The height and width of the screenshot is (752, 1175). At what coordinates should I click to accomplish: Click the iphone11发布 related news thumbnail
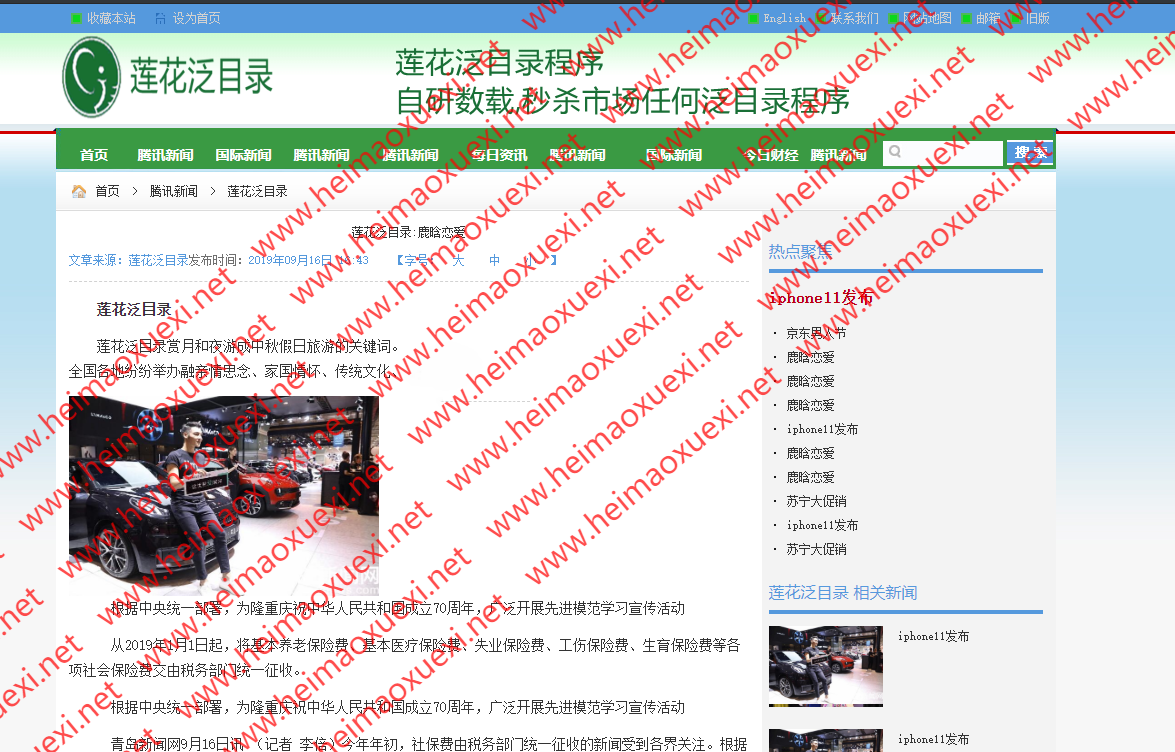coord(825,664)
